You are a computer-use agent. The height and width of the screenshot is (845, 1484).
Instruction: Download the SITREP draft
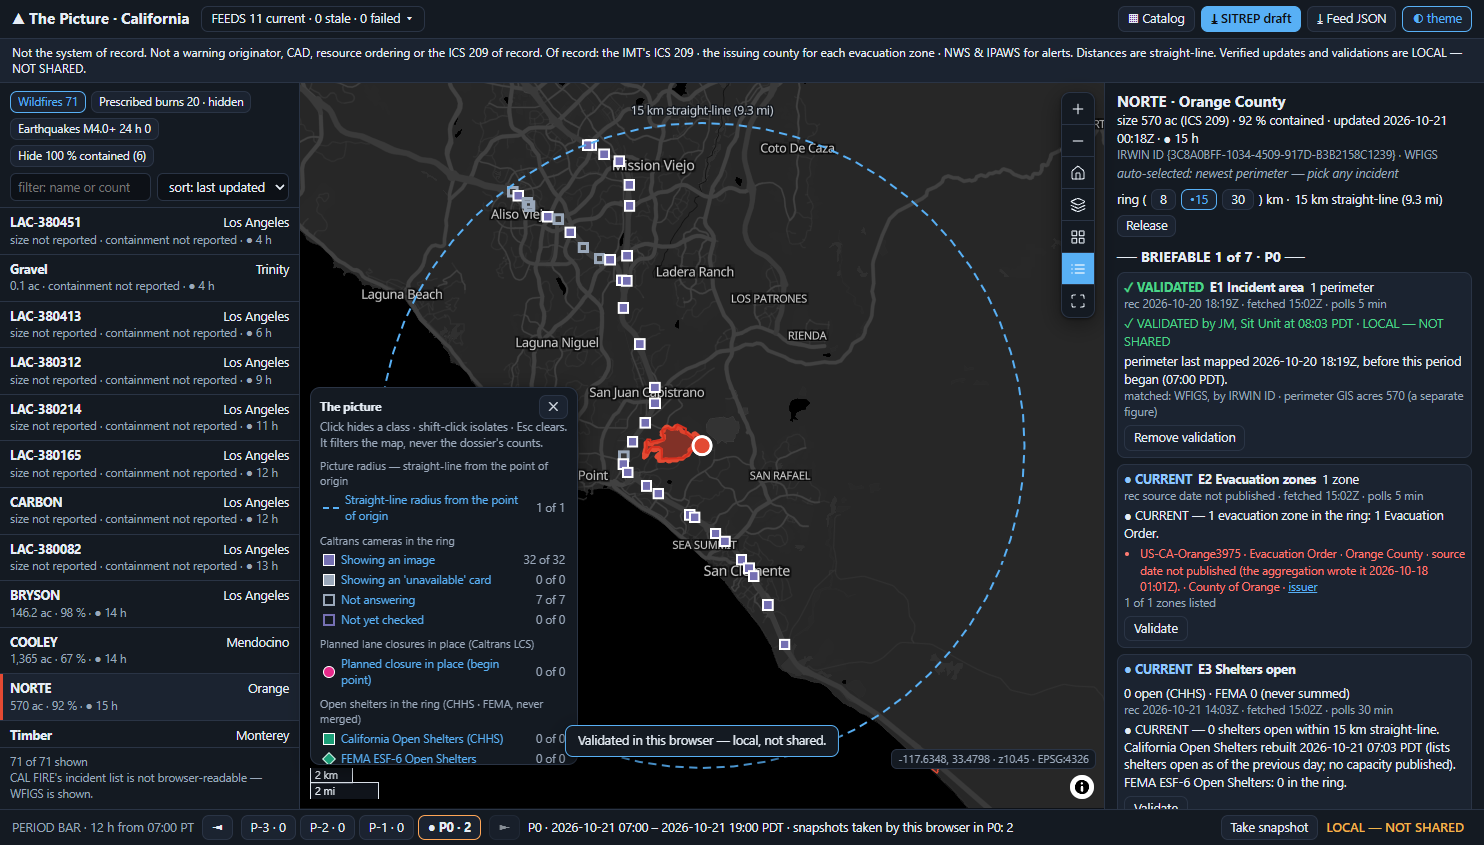click(1250, 18)
